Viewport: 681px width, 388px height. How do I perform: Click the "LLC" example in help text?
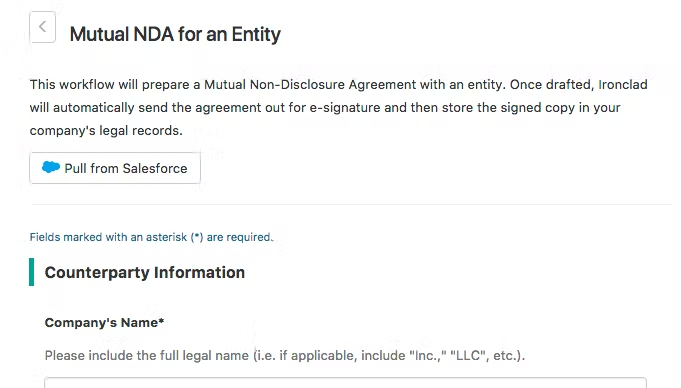(469, 355)
